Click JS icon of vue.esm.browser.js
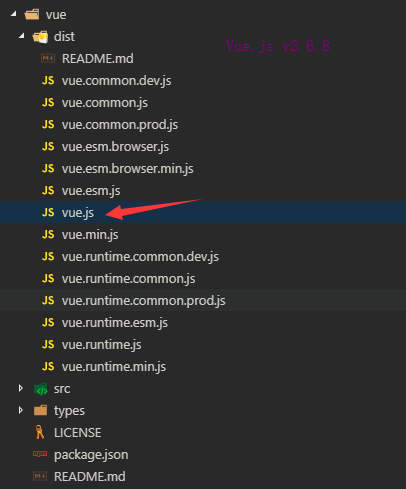Viewport: 406px width, 489px height. [x=48, y=146]
